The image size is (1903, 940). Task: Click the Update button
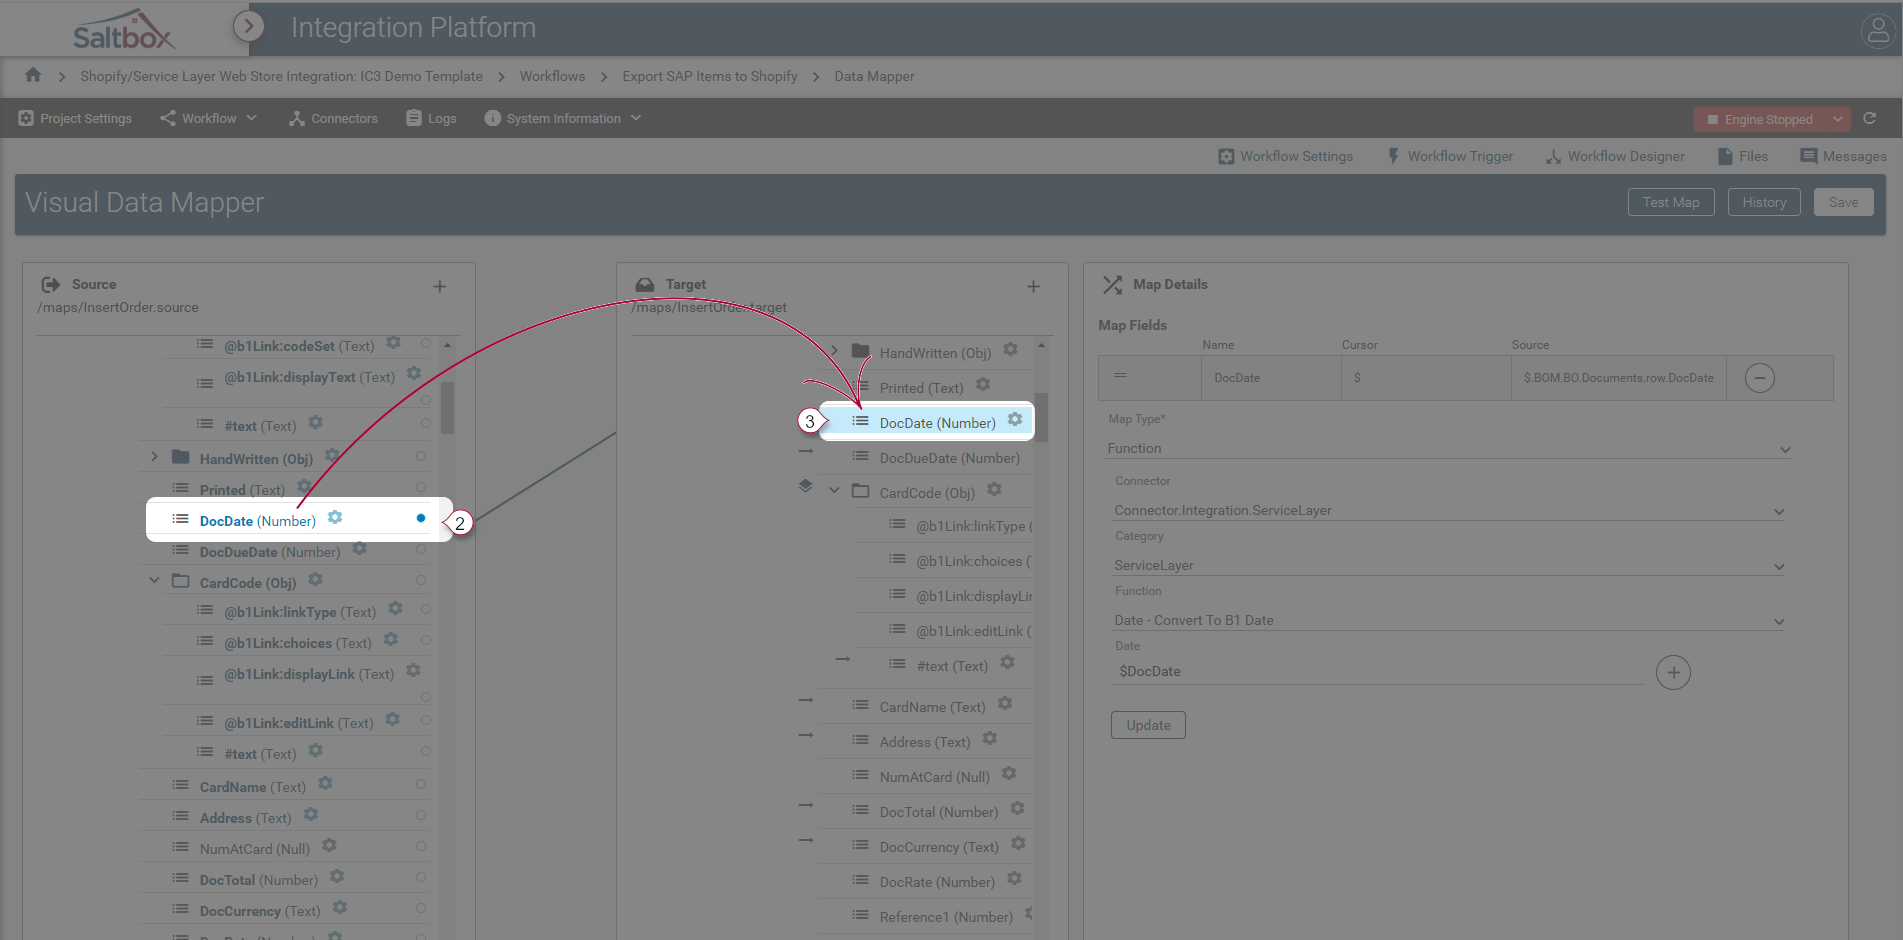(1148, 725)
